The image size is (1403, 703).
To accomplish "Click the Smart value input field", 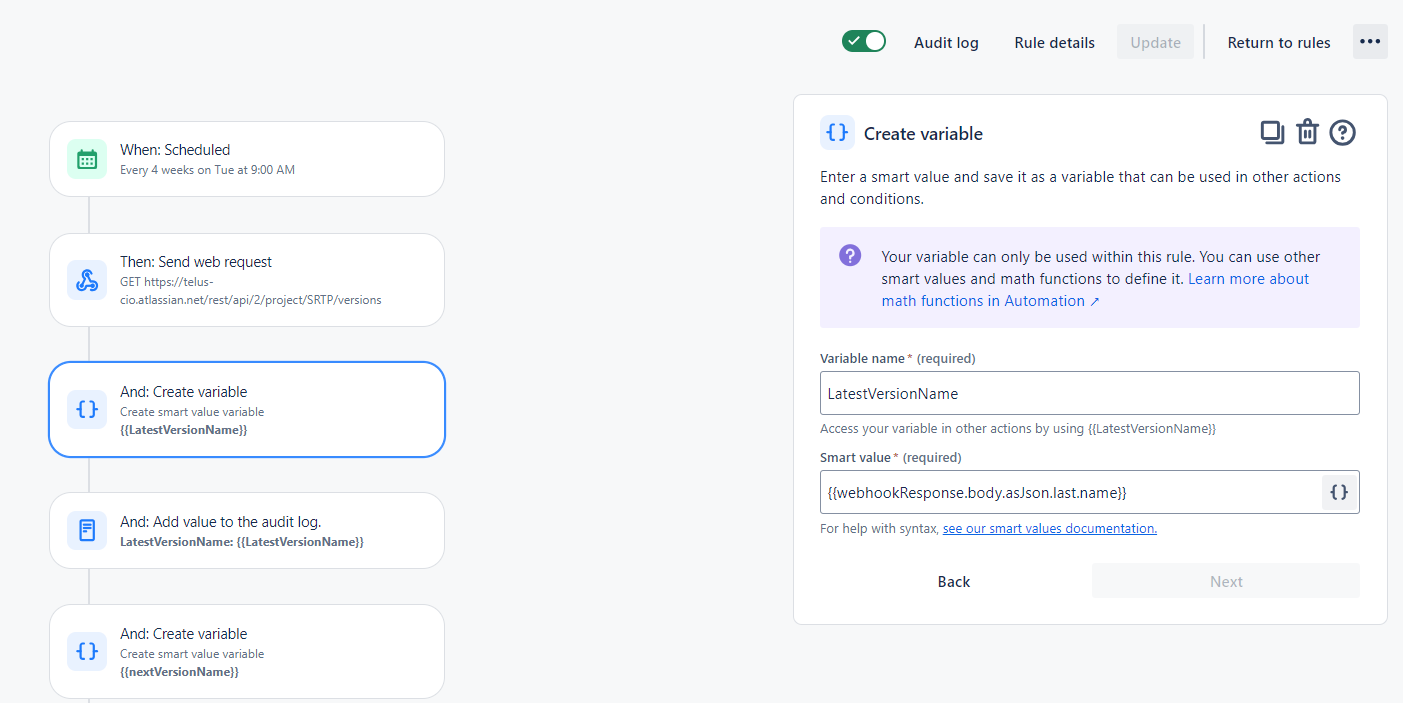I will pyautogui.click(x=1070, y=492).
